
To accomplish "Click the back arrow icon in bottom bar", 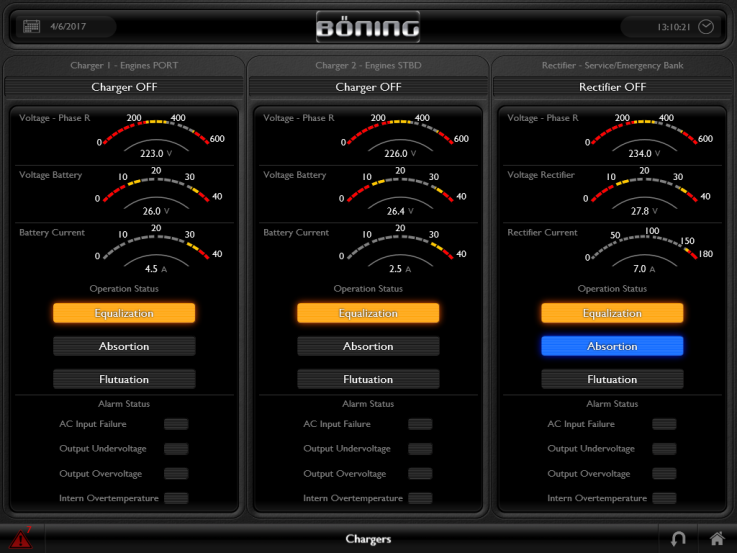I will 678,538.
